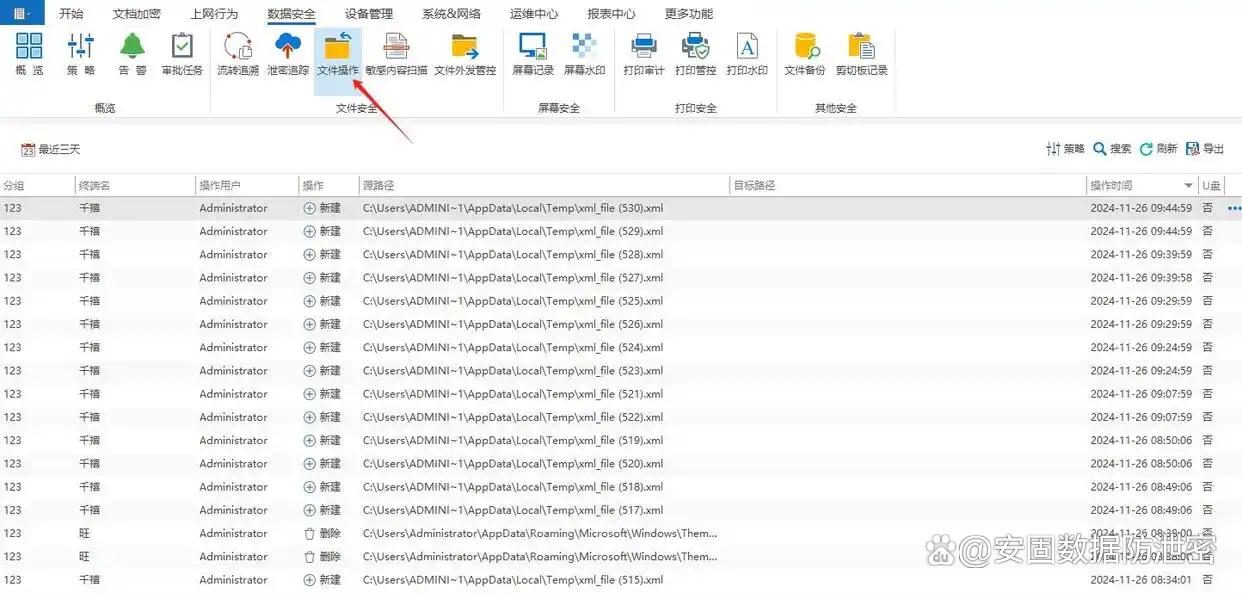Open the 屏幕记录 screen recording icon
This screenshot has height=593, width=1242.
[x=533, y=54]
